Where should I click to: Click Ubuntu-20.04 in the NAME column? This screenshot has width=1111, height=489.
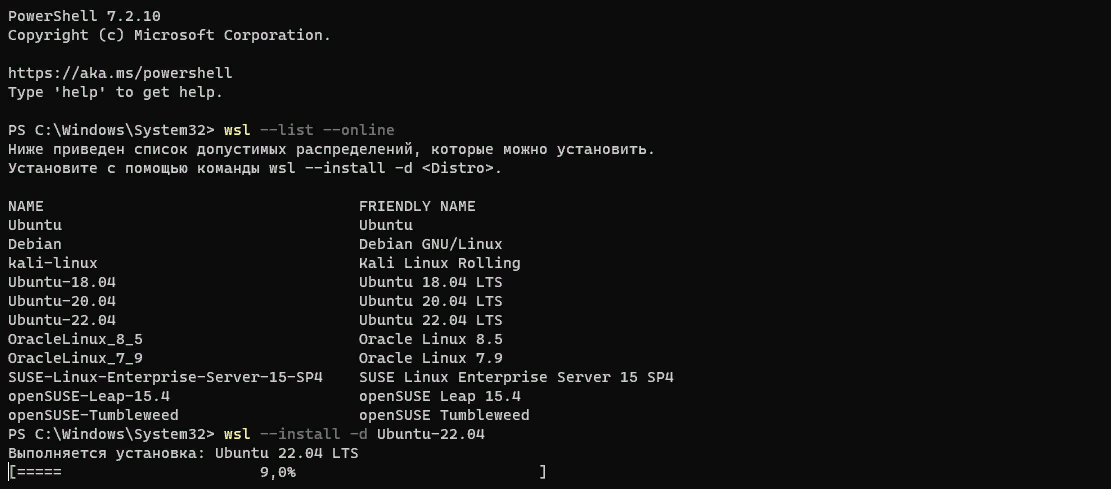[x=62, y=301]
